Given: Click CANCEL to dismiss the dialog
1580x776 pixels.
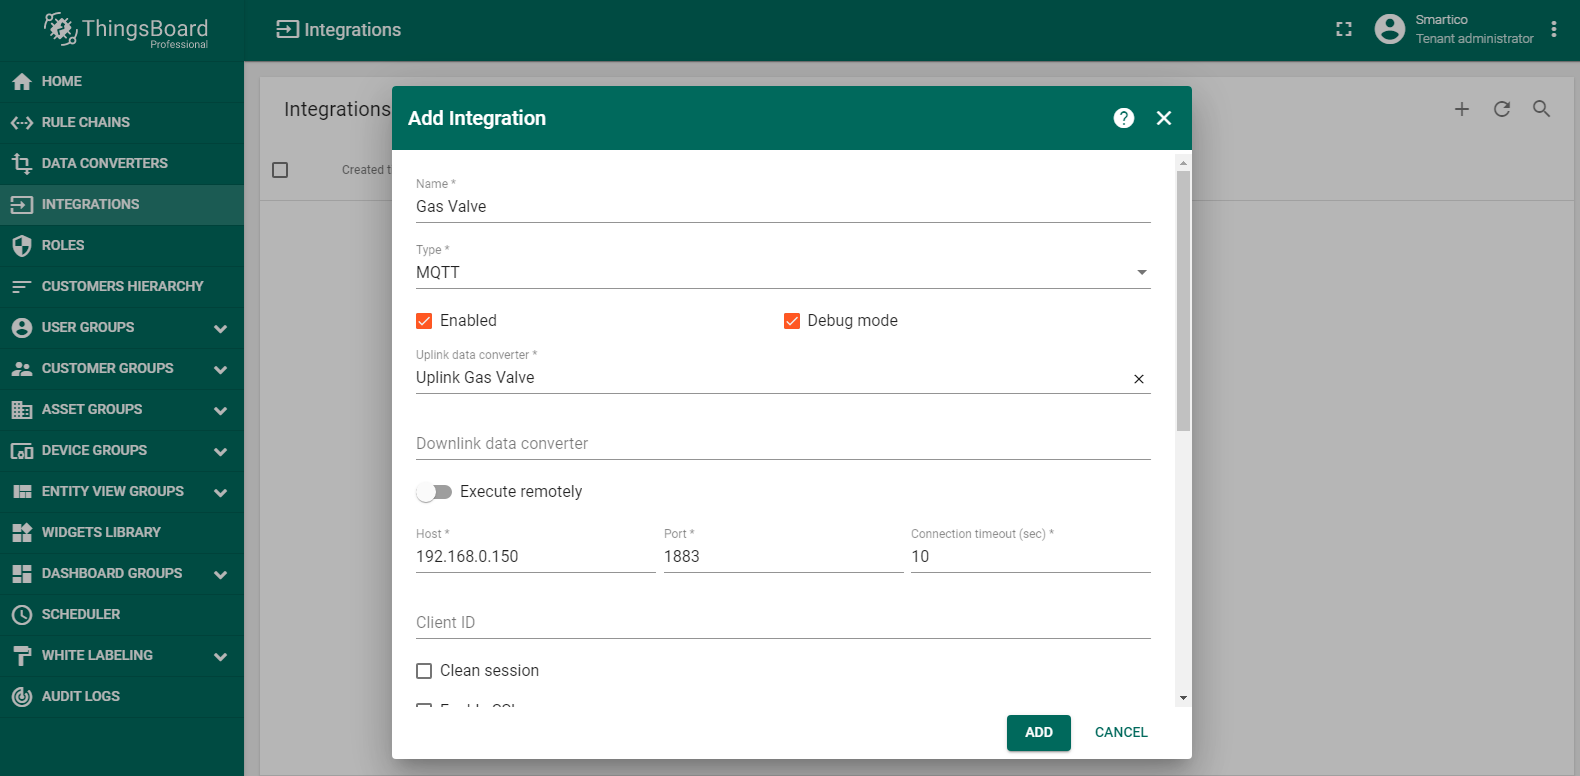Looking at the screenshot, I should pyautogui.click(x=1120, y=732).
